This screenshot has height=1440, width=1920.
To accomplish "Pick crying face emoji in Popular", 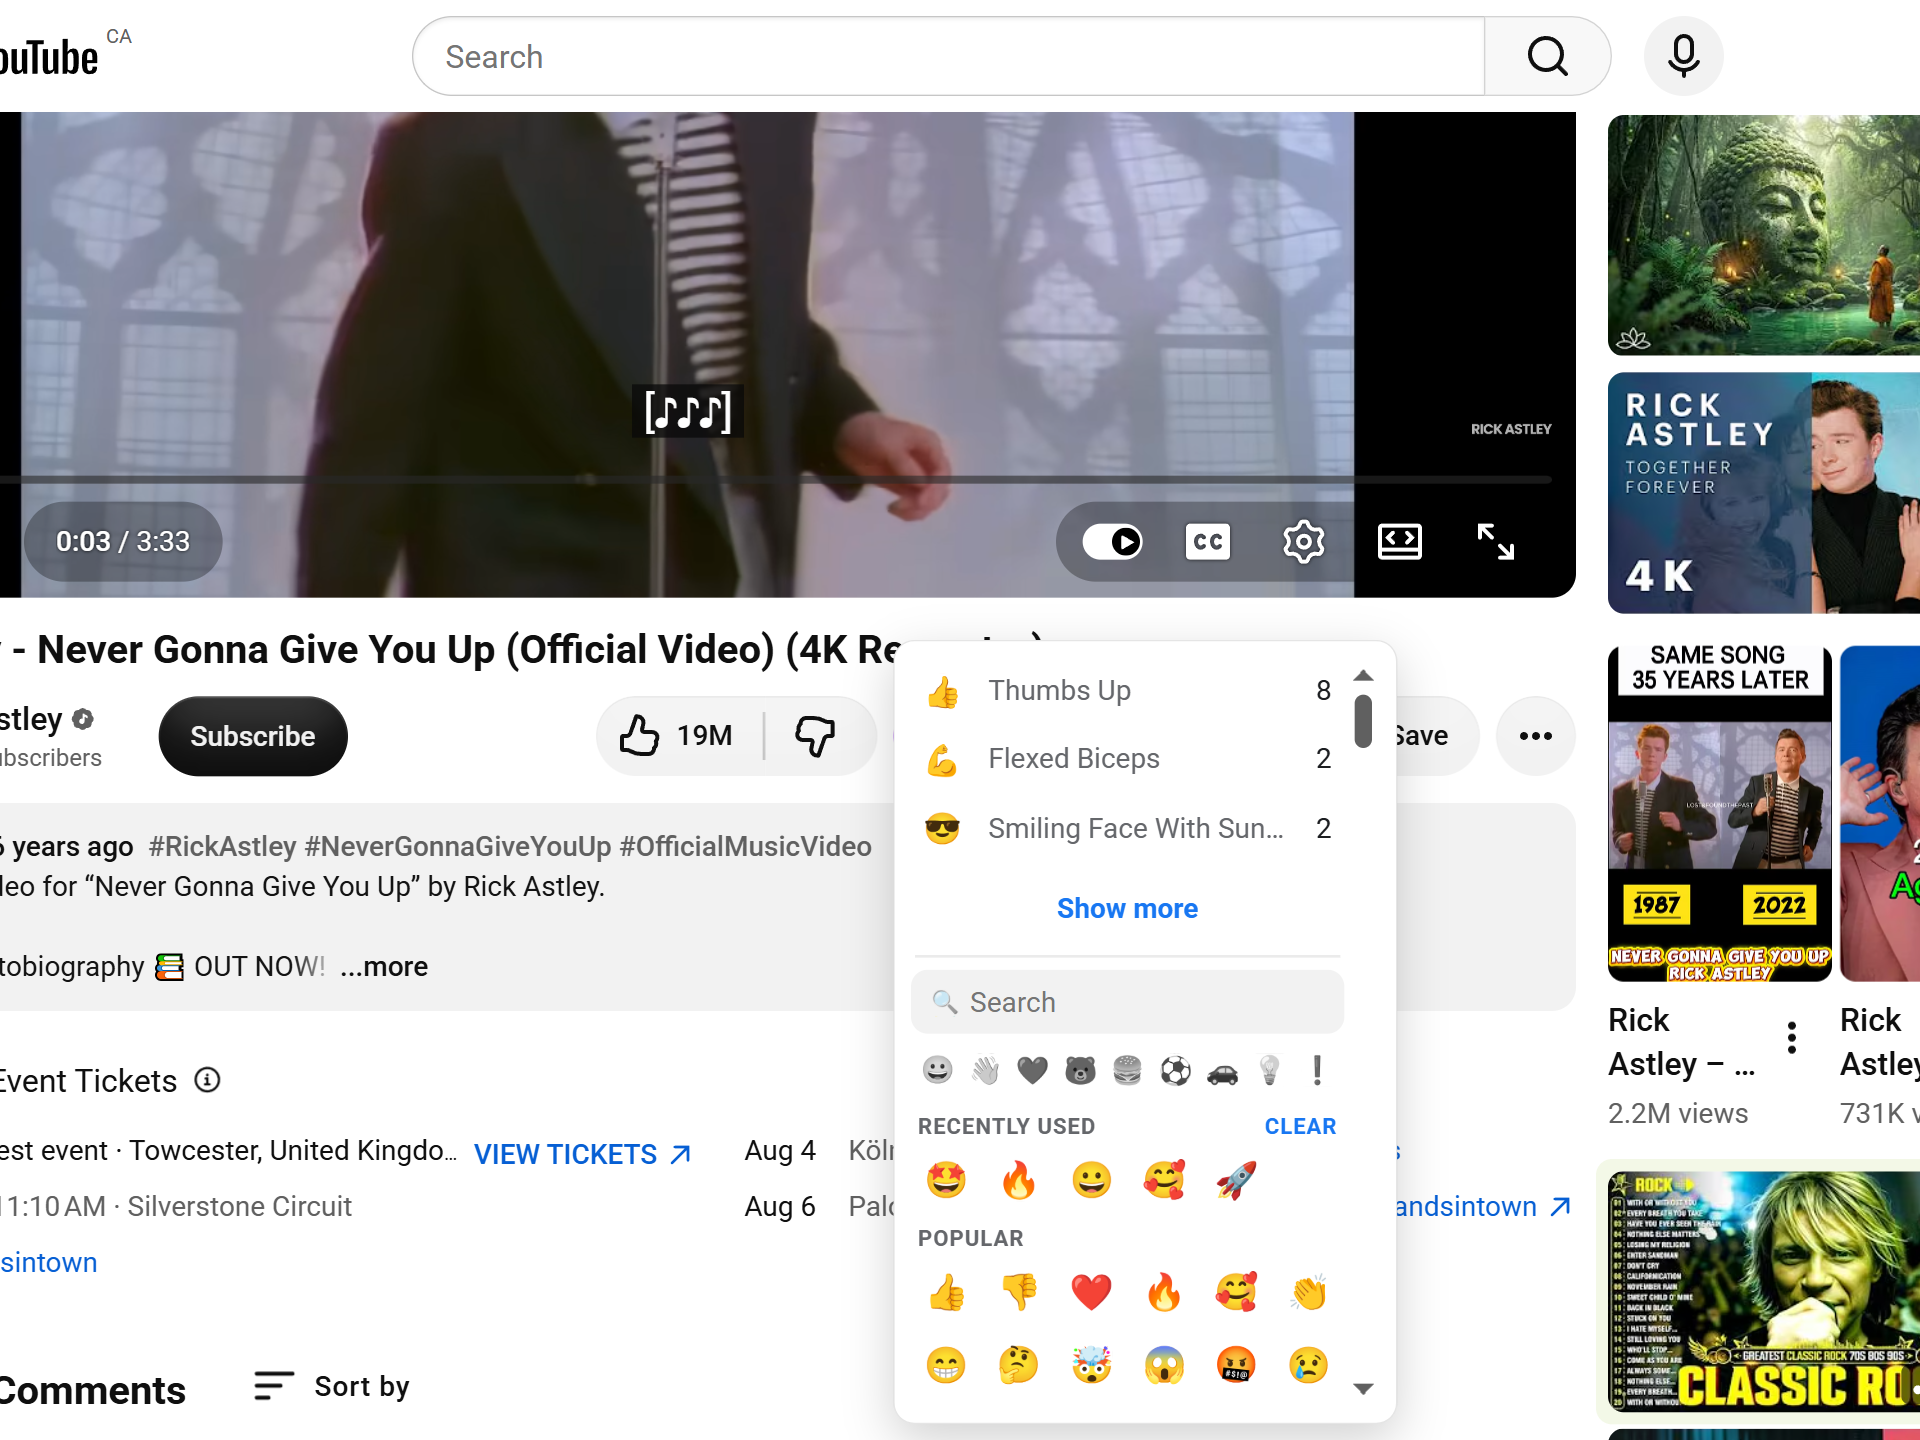I will tap(1308, 1364).
